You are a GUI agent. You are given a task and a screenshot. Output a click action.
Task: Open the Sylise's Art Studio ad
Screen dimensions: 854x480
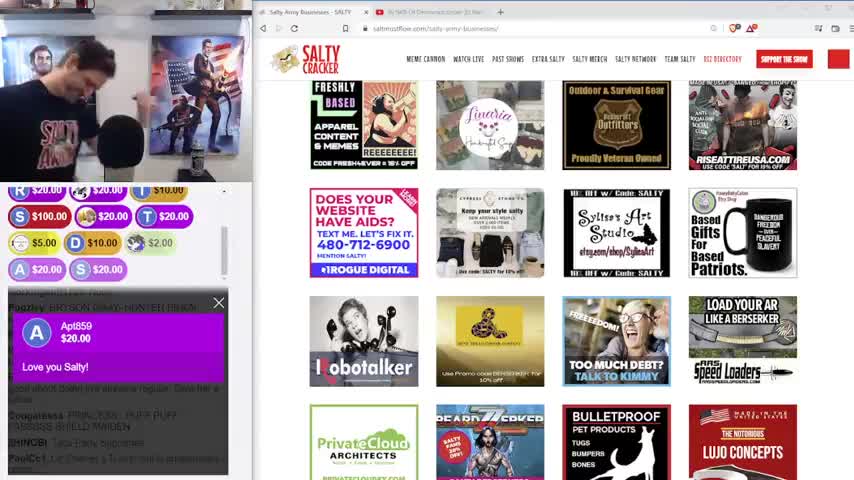(x=617, y=233)
